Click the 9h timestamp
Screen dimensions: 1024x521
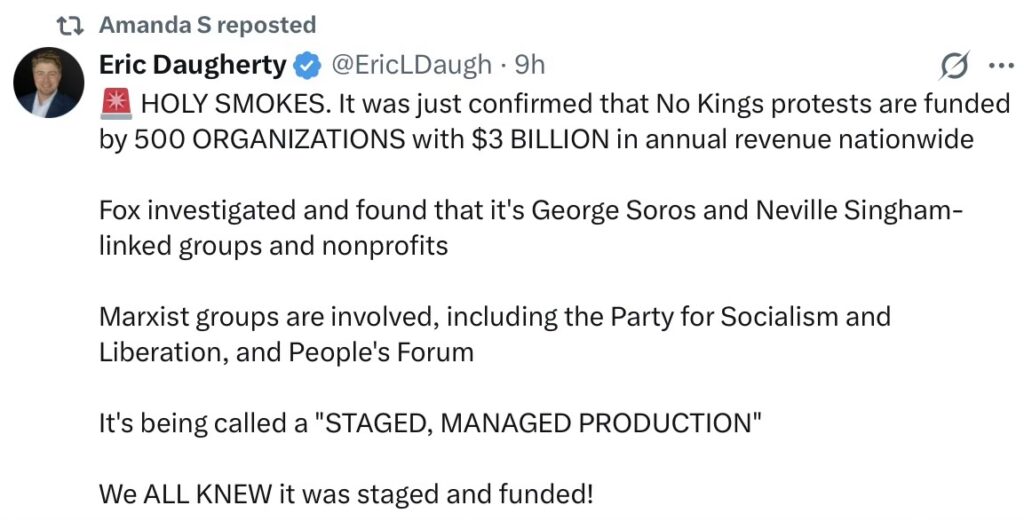click(x=530, y=66)
